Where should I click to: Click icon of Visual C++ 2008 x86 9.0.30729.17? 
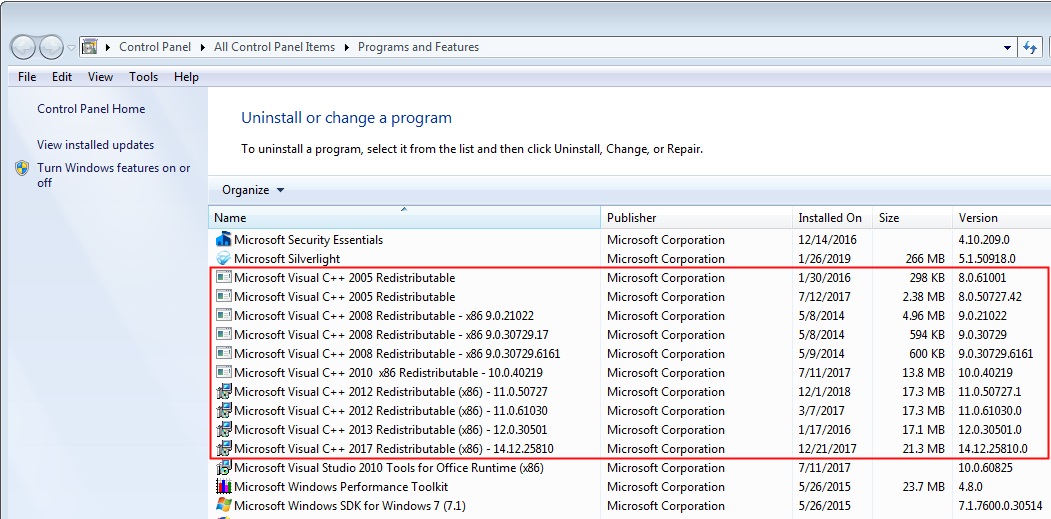223,334
